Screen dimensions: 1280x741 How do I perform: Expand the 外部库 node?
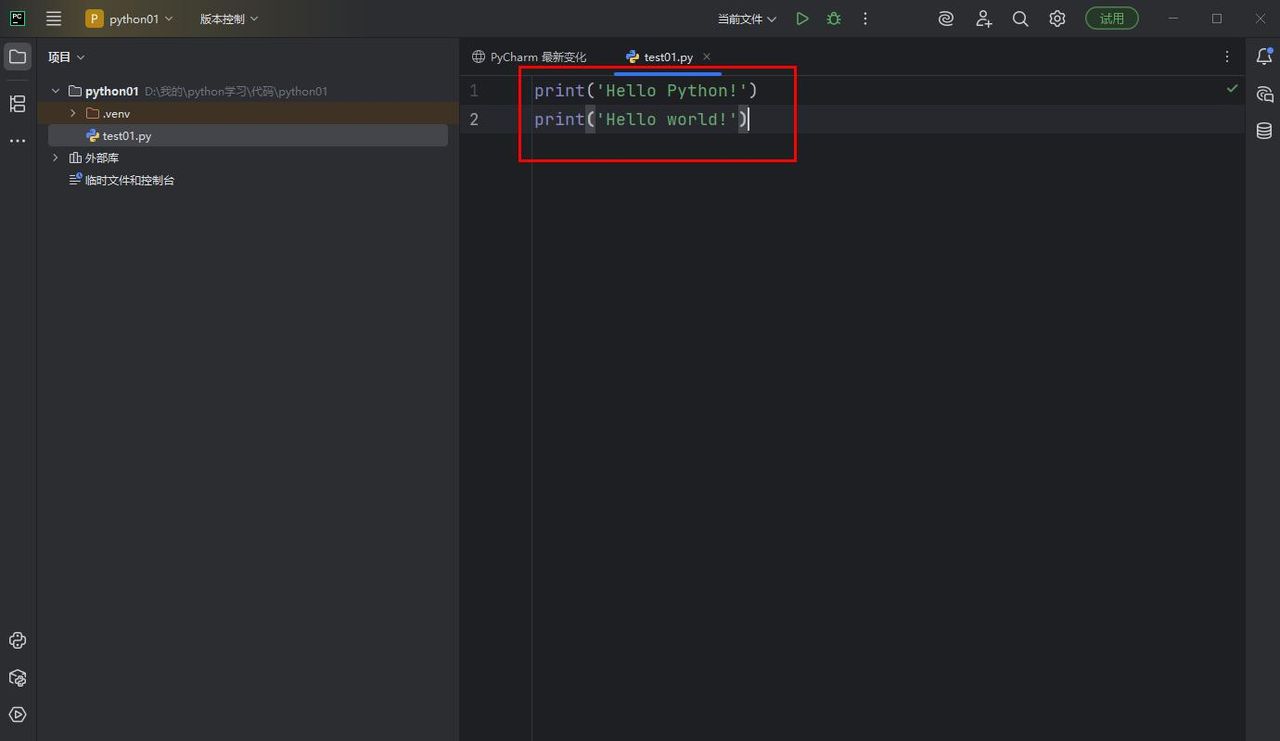tap(56, 158)
